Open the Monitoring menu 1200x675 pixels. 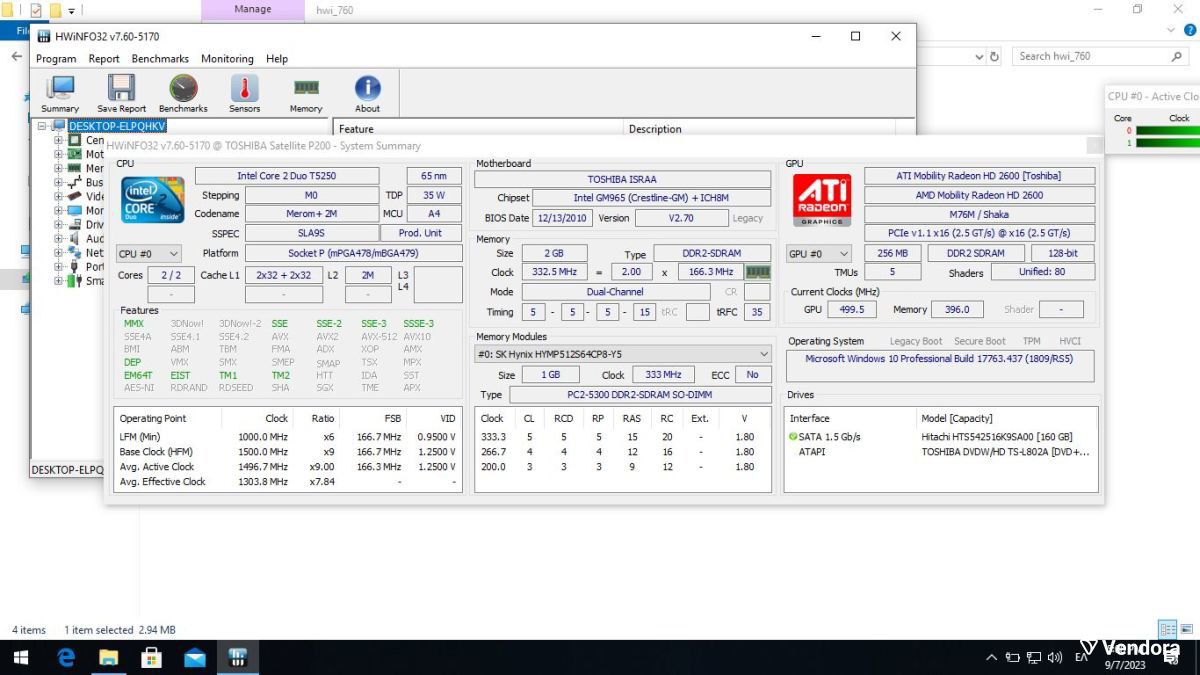(227, 59)
